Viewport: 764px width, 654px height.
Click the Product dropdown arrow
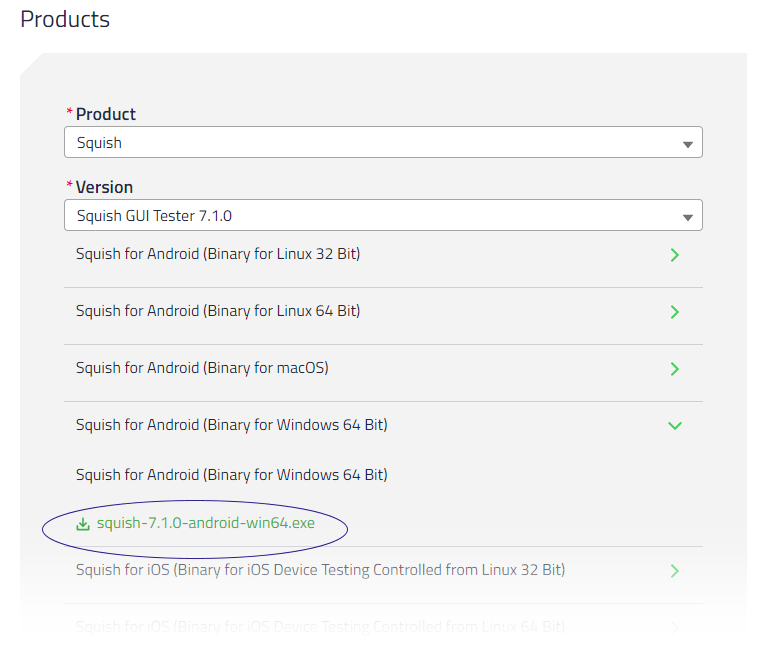tap(687, 144)
